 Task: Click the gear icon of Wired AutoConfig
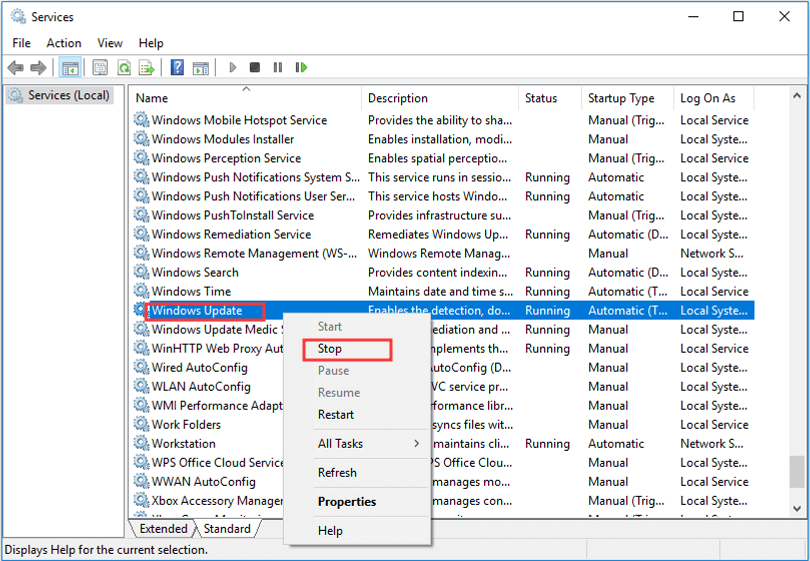[141, 367]
